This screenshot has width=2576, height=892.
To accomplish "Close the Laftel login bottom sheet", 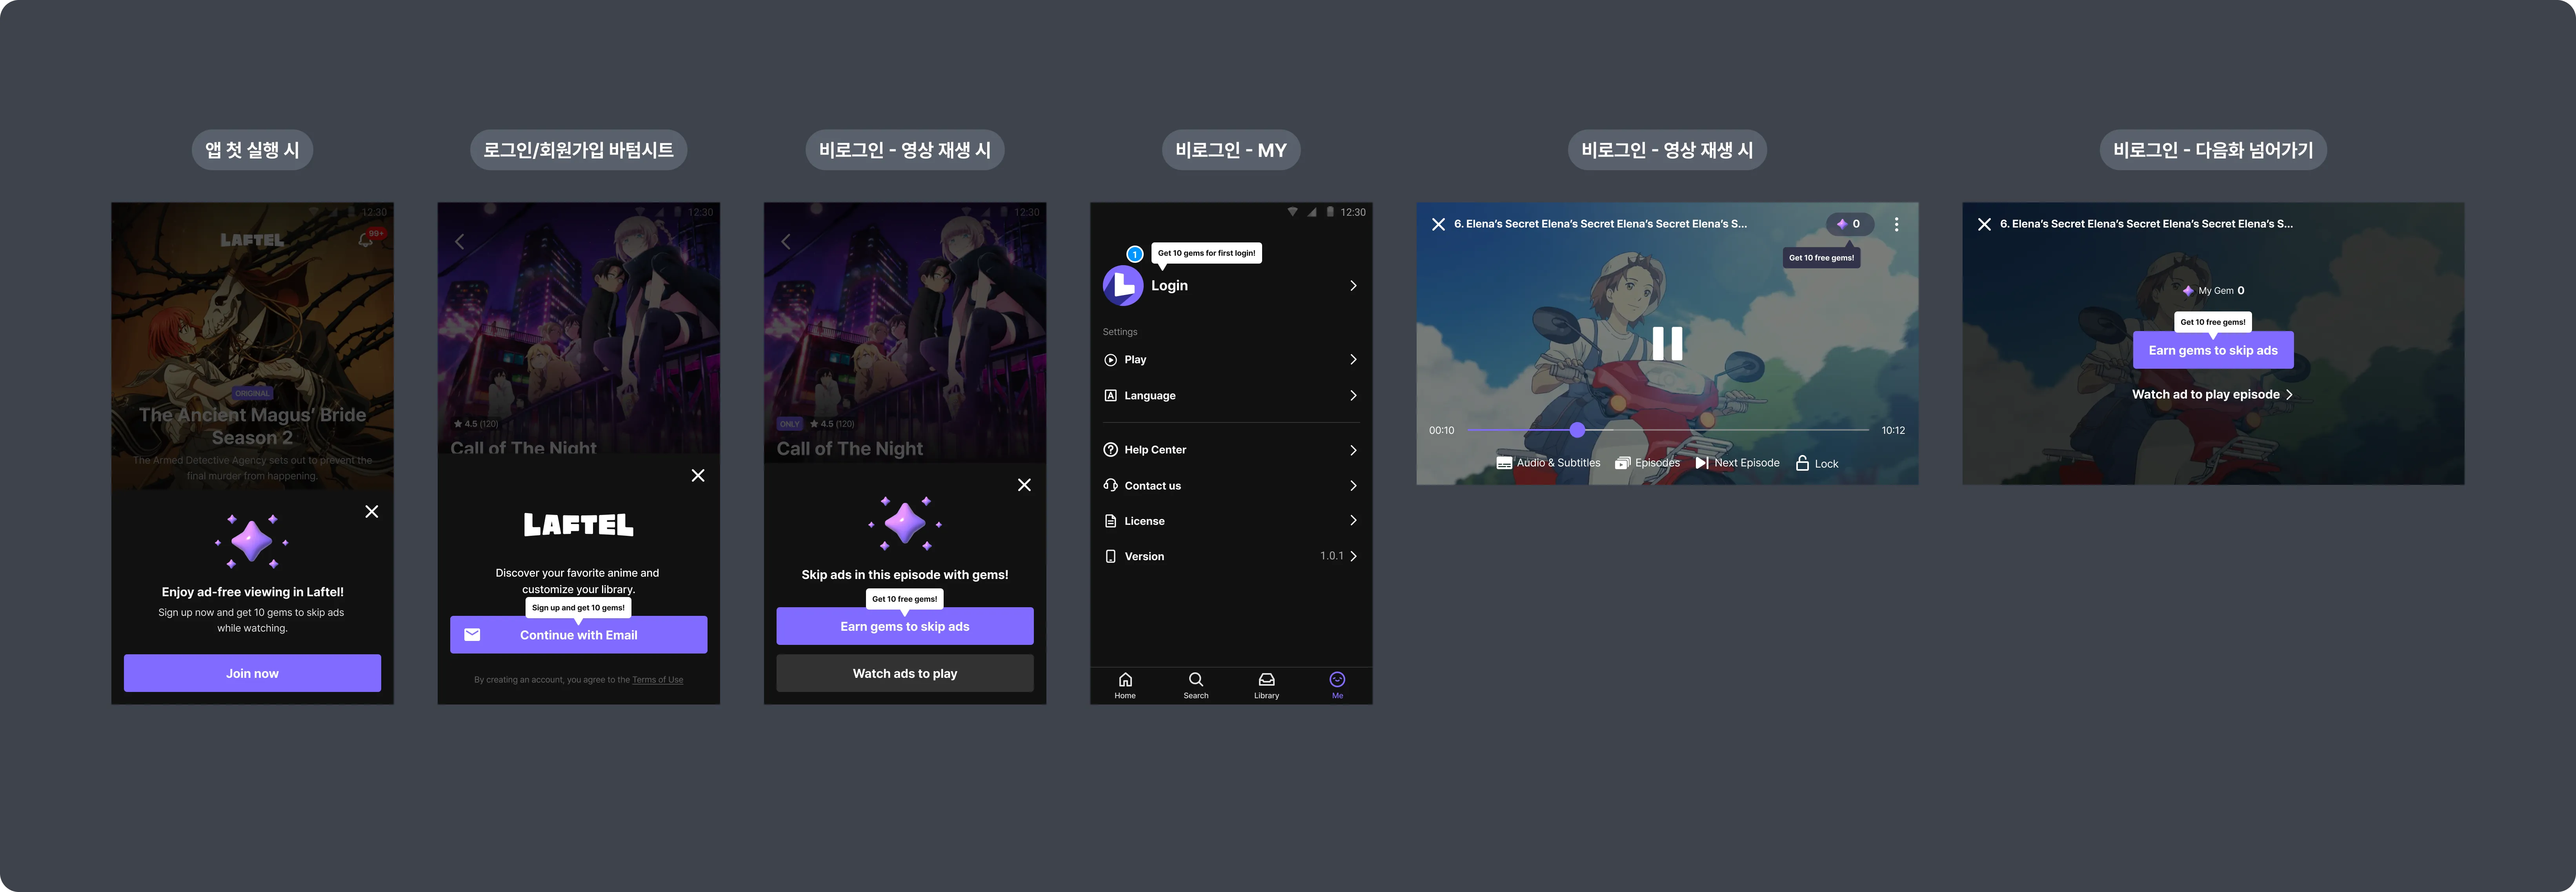I will (x=698, y=476).
